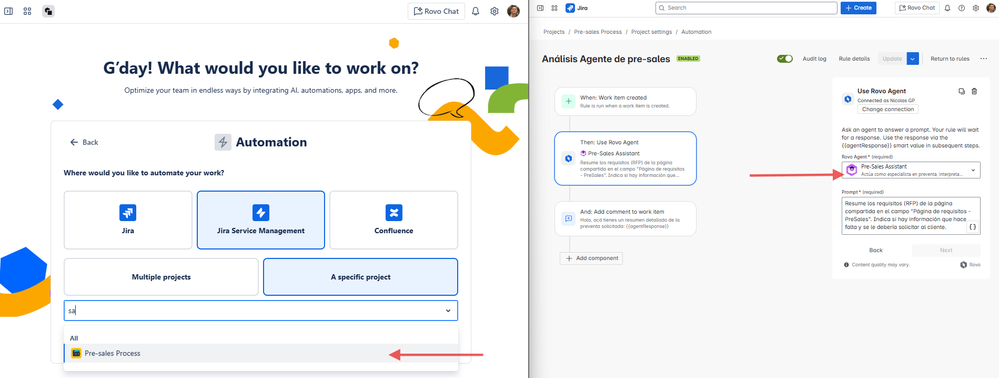Click the disabled Next button
The width and height of the screenshot is (999, 378).
click(946, 250)
